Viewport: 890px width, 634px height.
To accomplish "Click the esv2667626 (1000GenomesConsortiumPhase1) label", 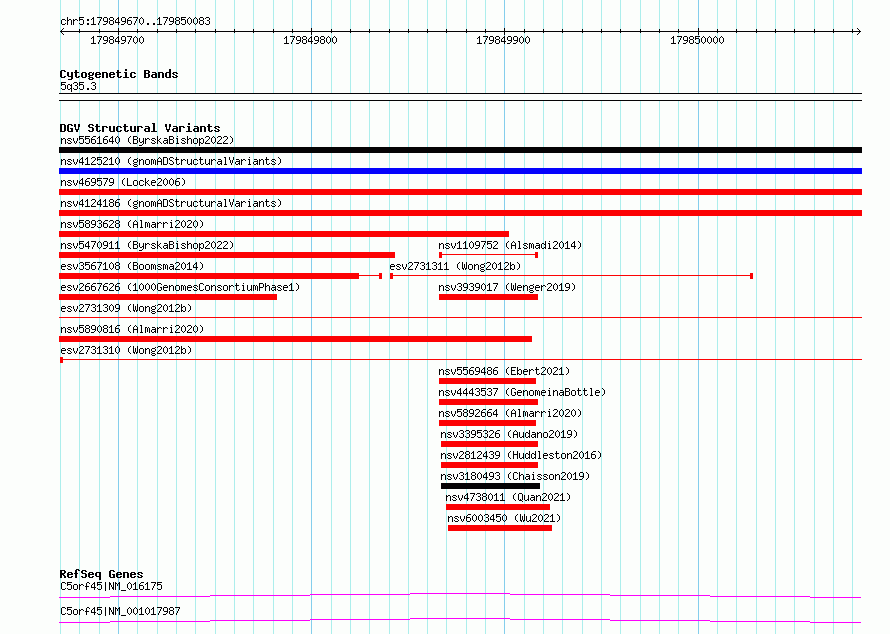I will [180, 287].
